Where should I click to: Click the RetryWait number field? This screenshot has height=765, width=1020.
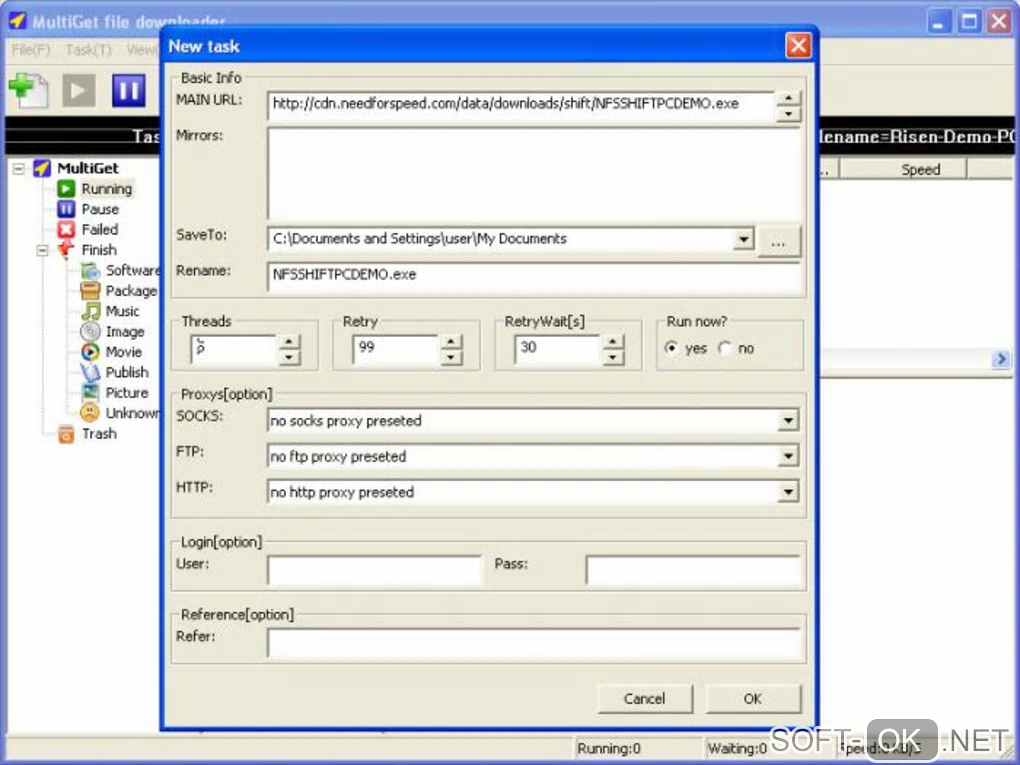pos(558,349)
